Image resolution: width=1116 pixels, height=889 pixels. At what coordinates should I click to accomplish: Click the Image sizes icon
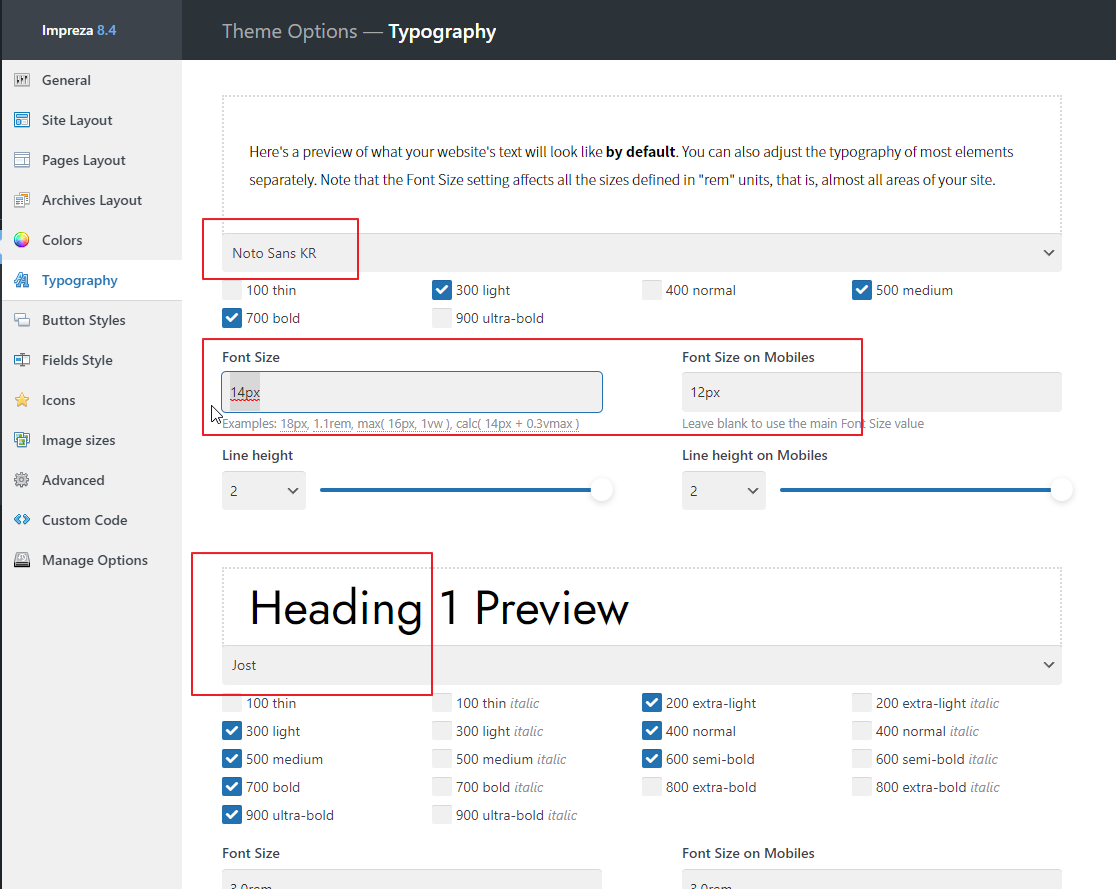pos(22,440)
